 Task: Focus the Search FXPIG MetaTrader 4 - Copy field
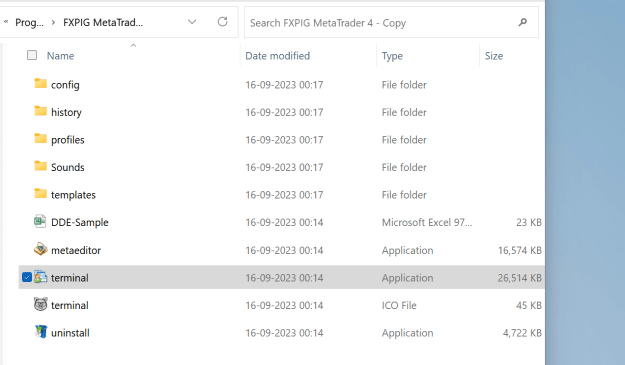pos(391,22)
